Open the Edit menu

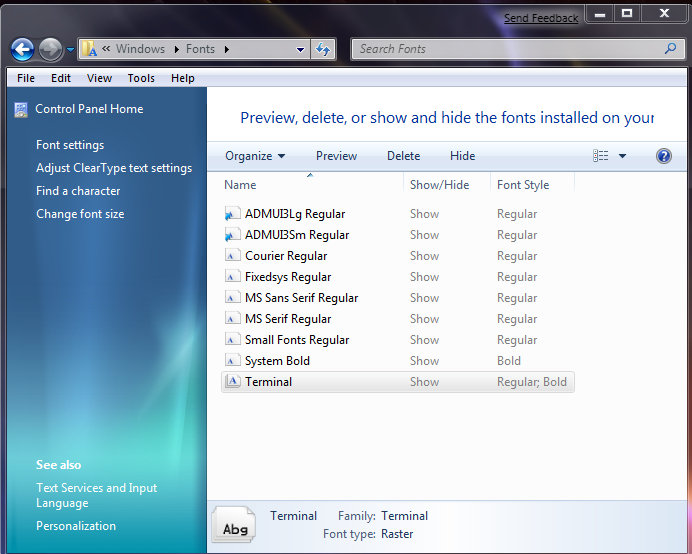tap(60, 78)
